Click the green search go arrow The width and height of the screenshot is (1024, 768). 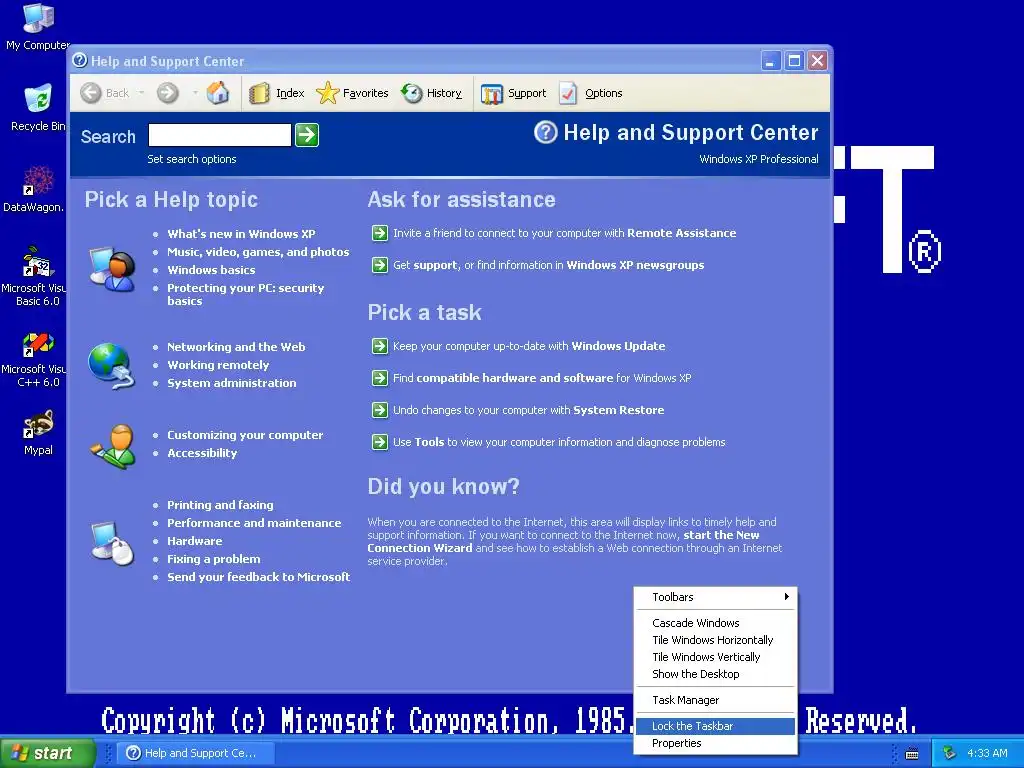point(307,135)
